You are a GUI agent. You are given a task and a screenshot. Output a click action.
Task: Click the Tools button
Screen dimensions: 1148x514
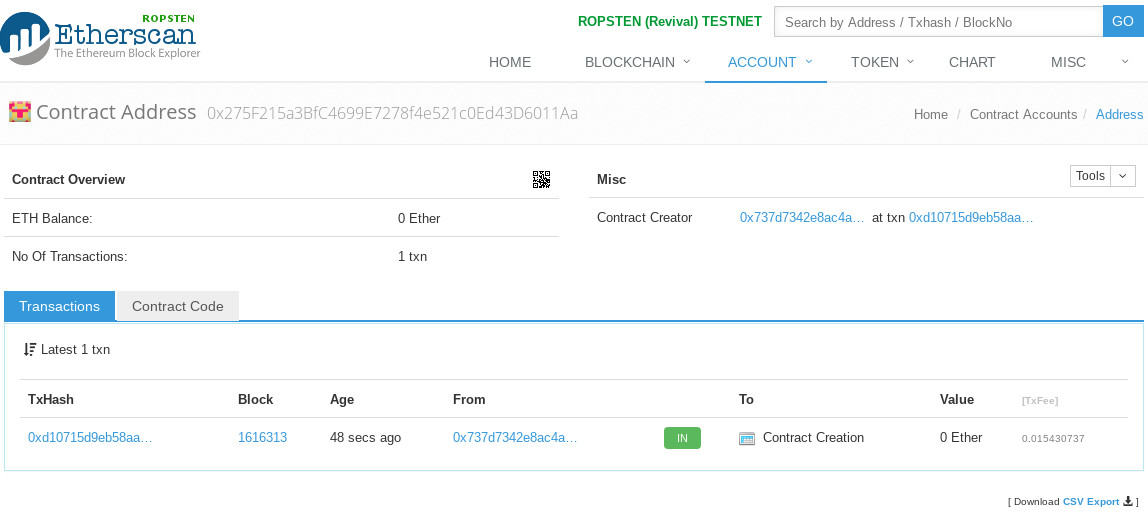coord(1090,176)
